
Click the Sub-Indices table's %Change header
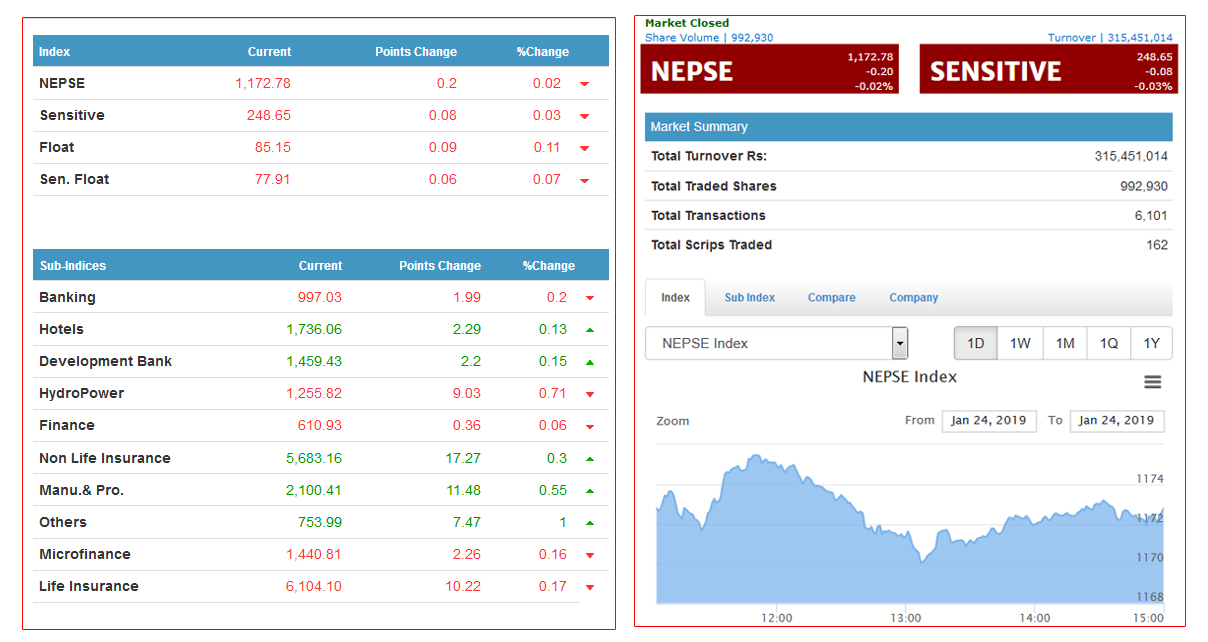tap(549, 266)
